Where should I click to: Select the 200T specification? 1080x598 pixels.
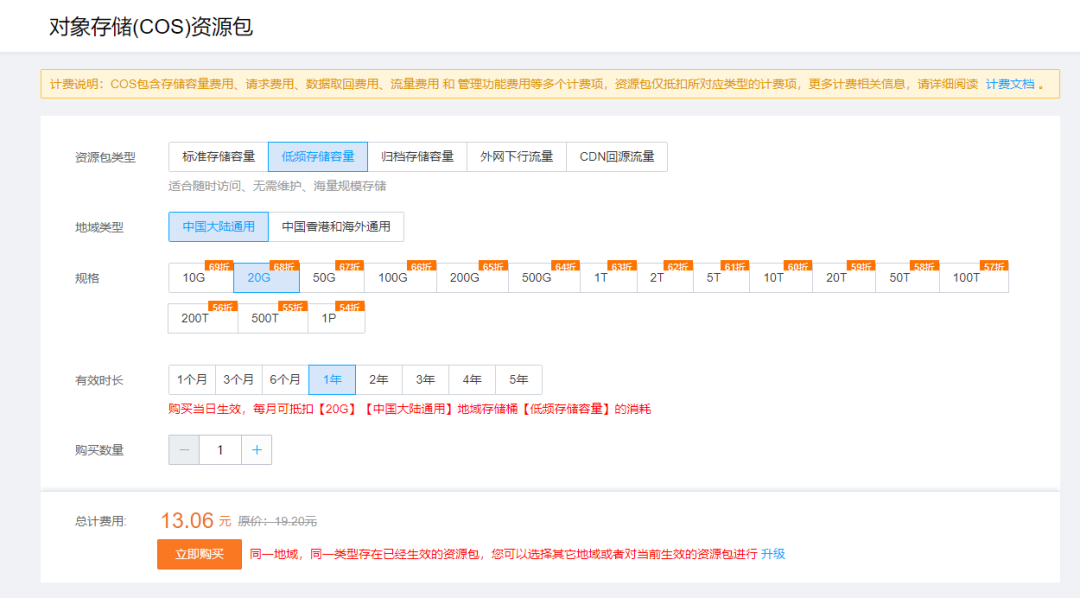coord(203,318)
